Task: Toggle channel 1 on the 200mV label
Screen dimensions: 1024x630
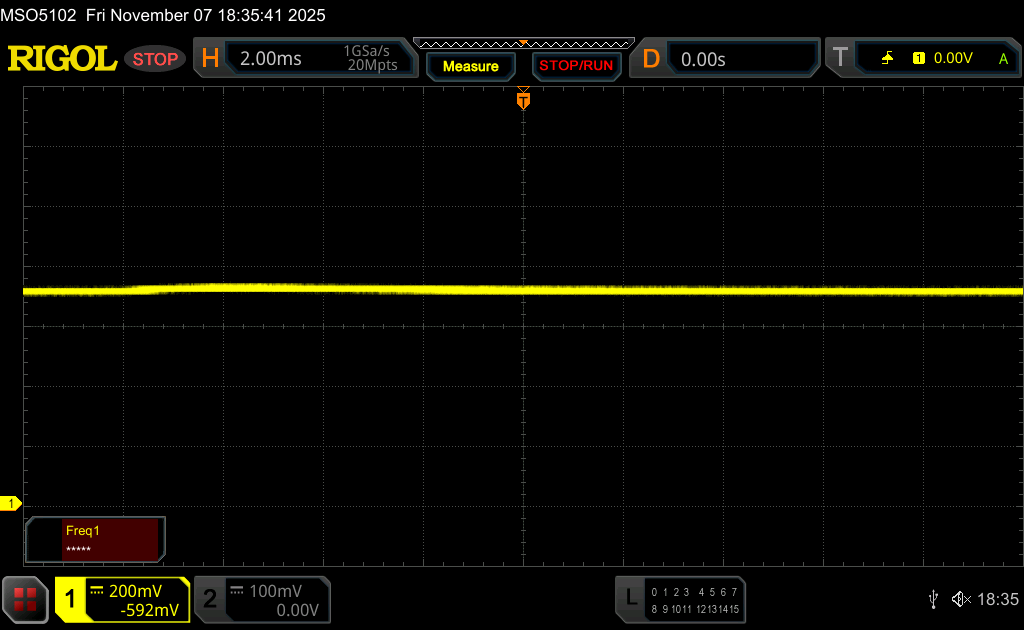Action: click(x=134, y=591)
